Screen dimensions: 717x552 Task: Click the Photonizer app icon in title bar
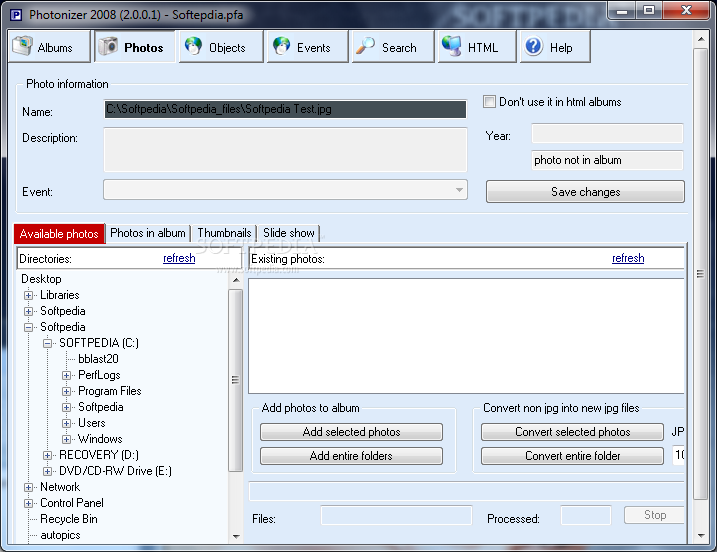tap(16, 15)
